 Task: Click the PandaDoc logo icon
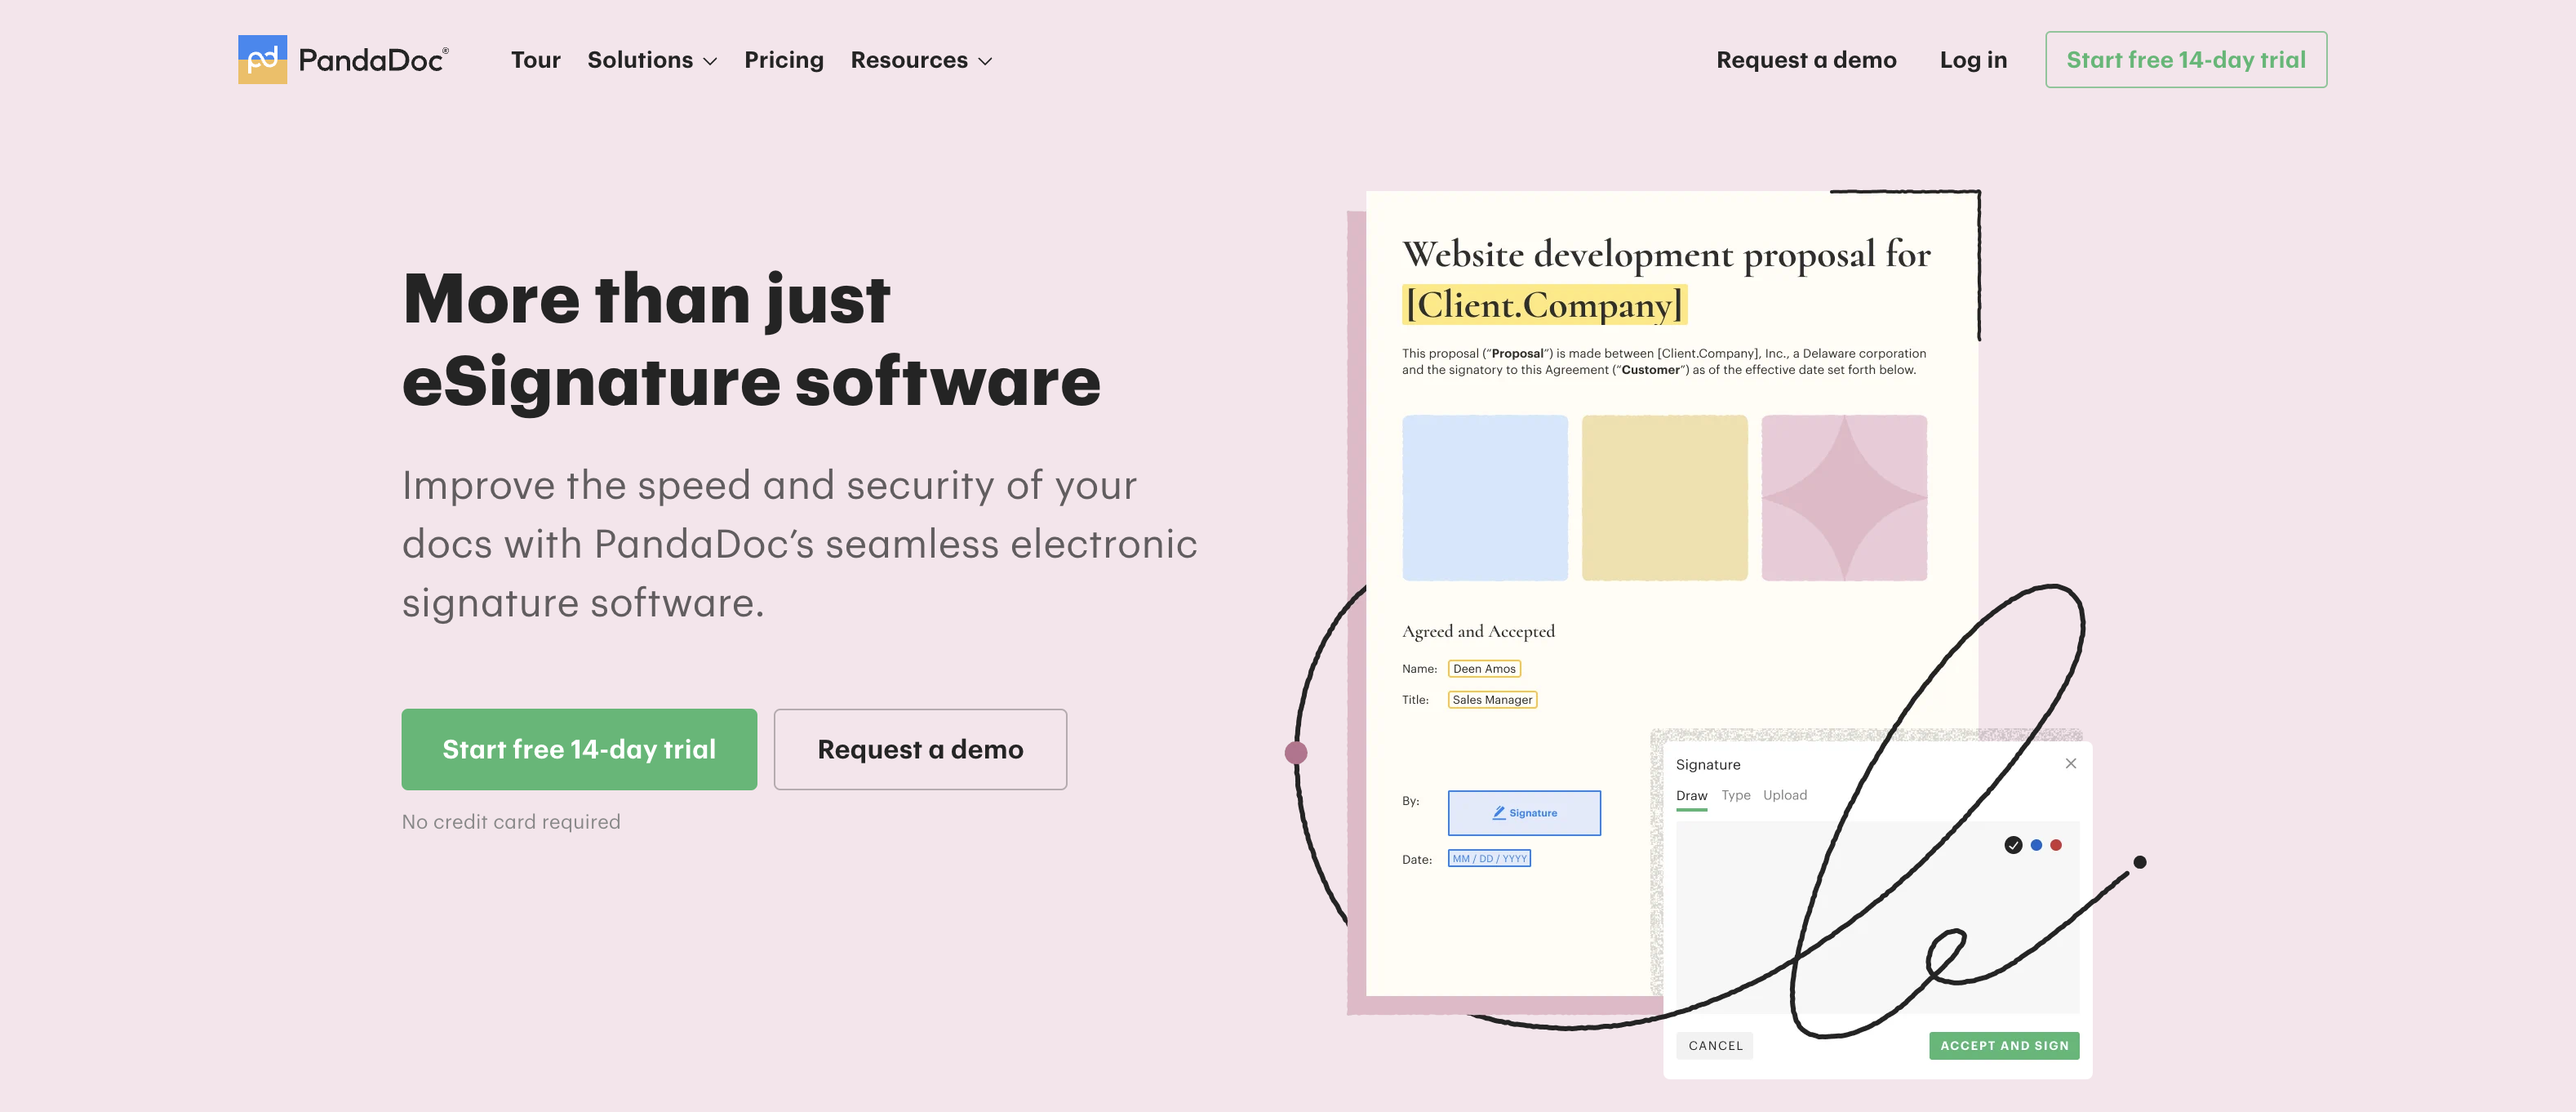tap(262, 60)
